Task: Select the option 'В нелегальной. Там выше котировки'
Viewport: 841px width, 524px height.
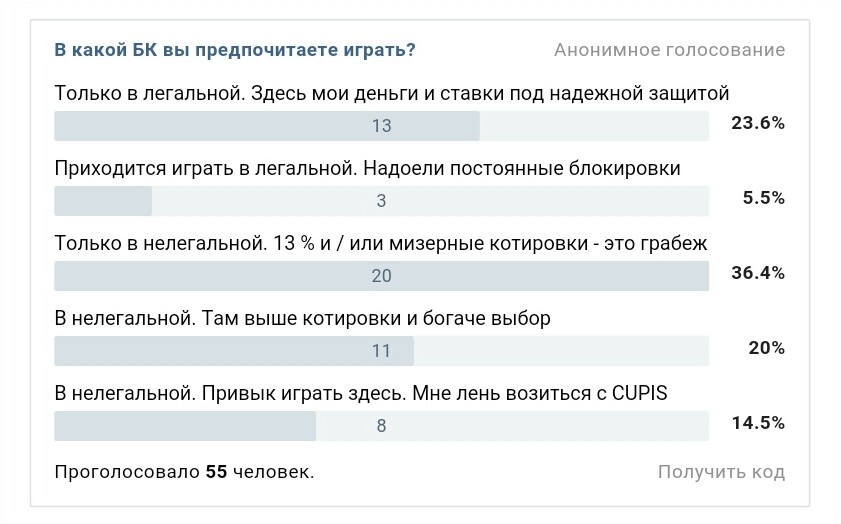Action: (303, 319)
